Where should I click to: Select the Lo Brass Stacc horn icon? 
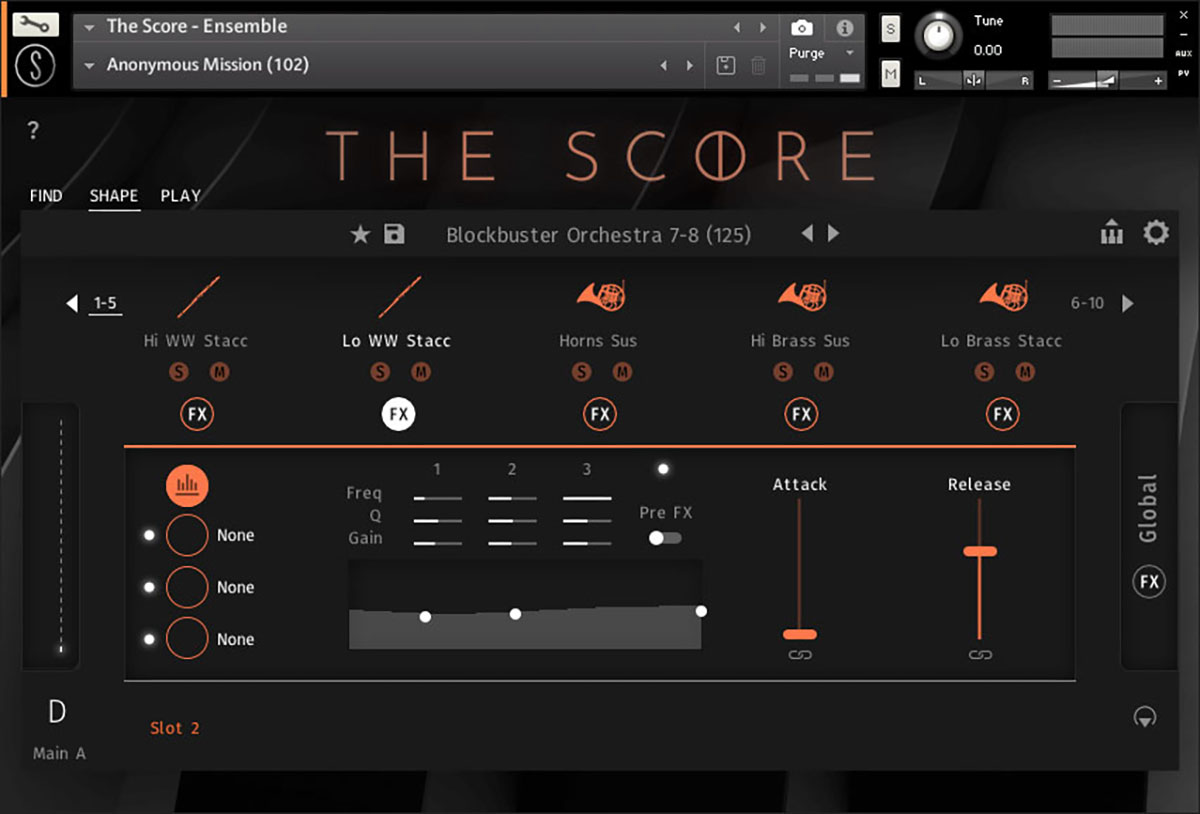click(1003, 296)
